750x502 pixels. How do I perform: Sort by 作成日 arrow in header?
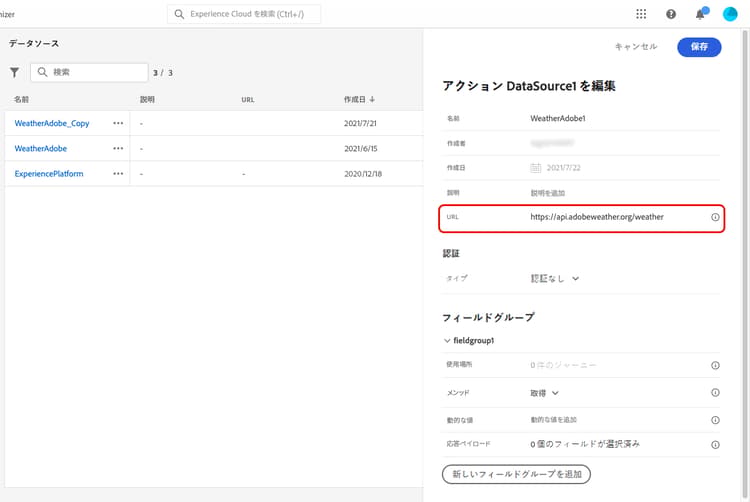coord(372,99)
